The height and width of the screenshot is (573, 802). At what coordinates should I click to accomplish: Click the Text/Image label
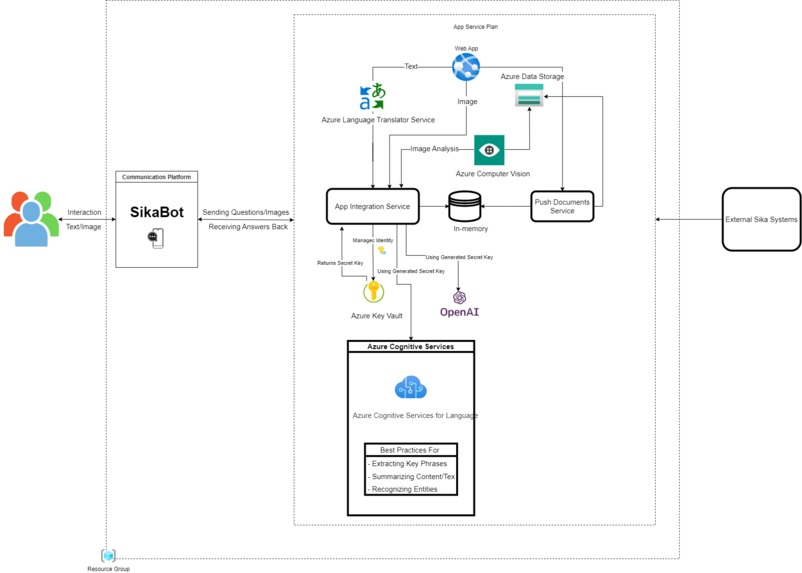[83, 227]
